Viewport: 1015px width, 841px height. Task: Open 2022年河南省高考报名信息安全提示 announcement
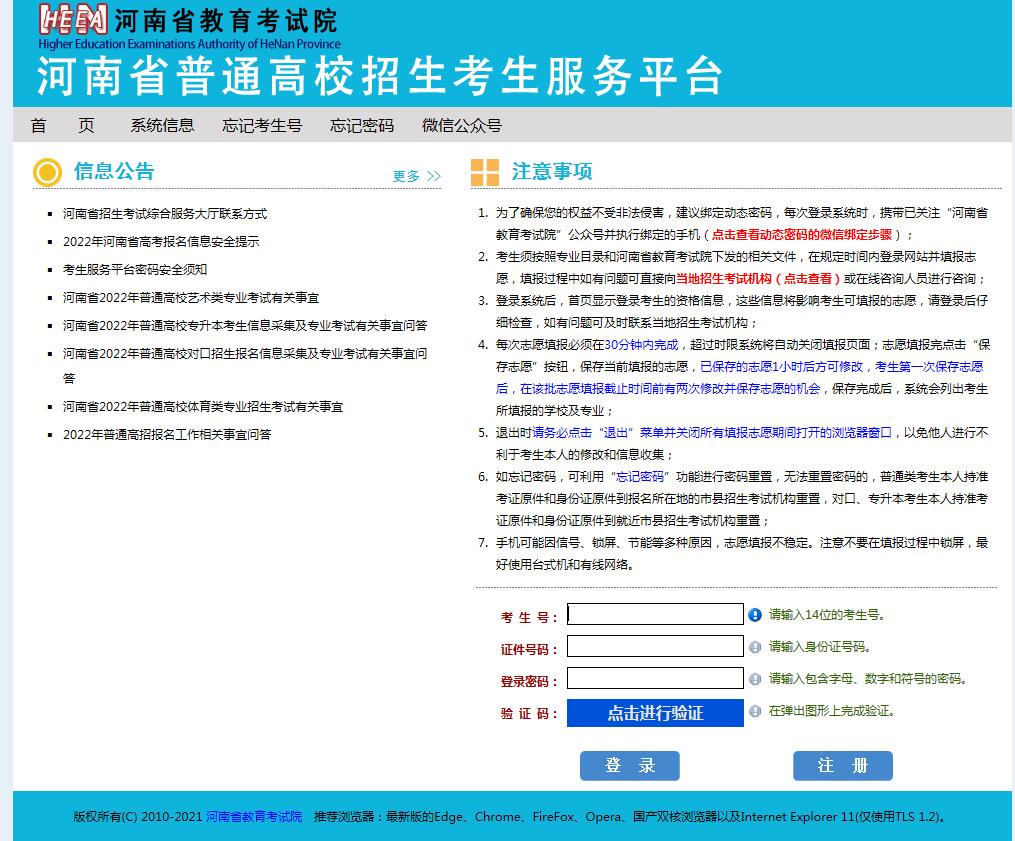pos(161,242)
